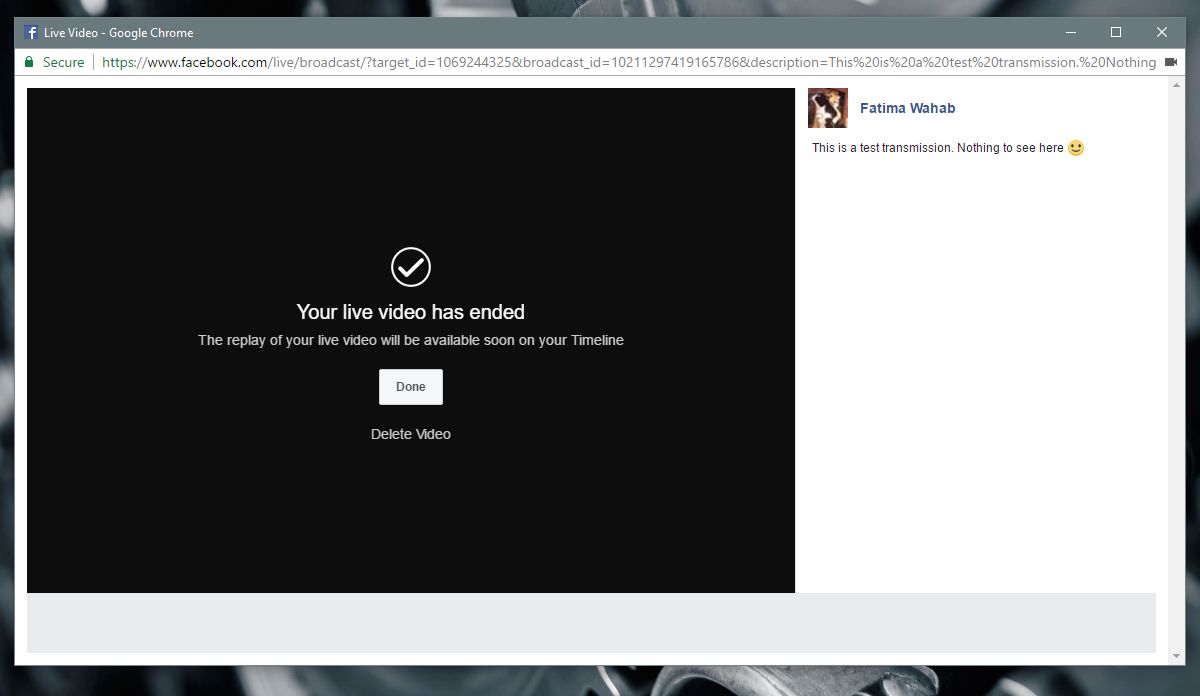Click the facebook.com URL in address bar
The height and width of the screenshot is (696, 1200).
click(629, 62)
